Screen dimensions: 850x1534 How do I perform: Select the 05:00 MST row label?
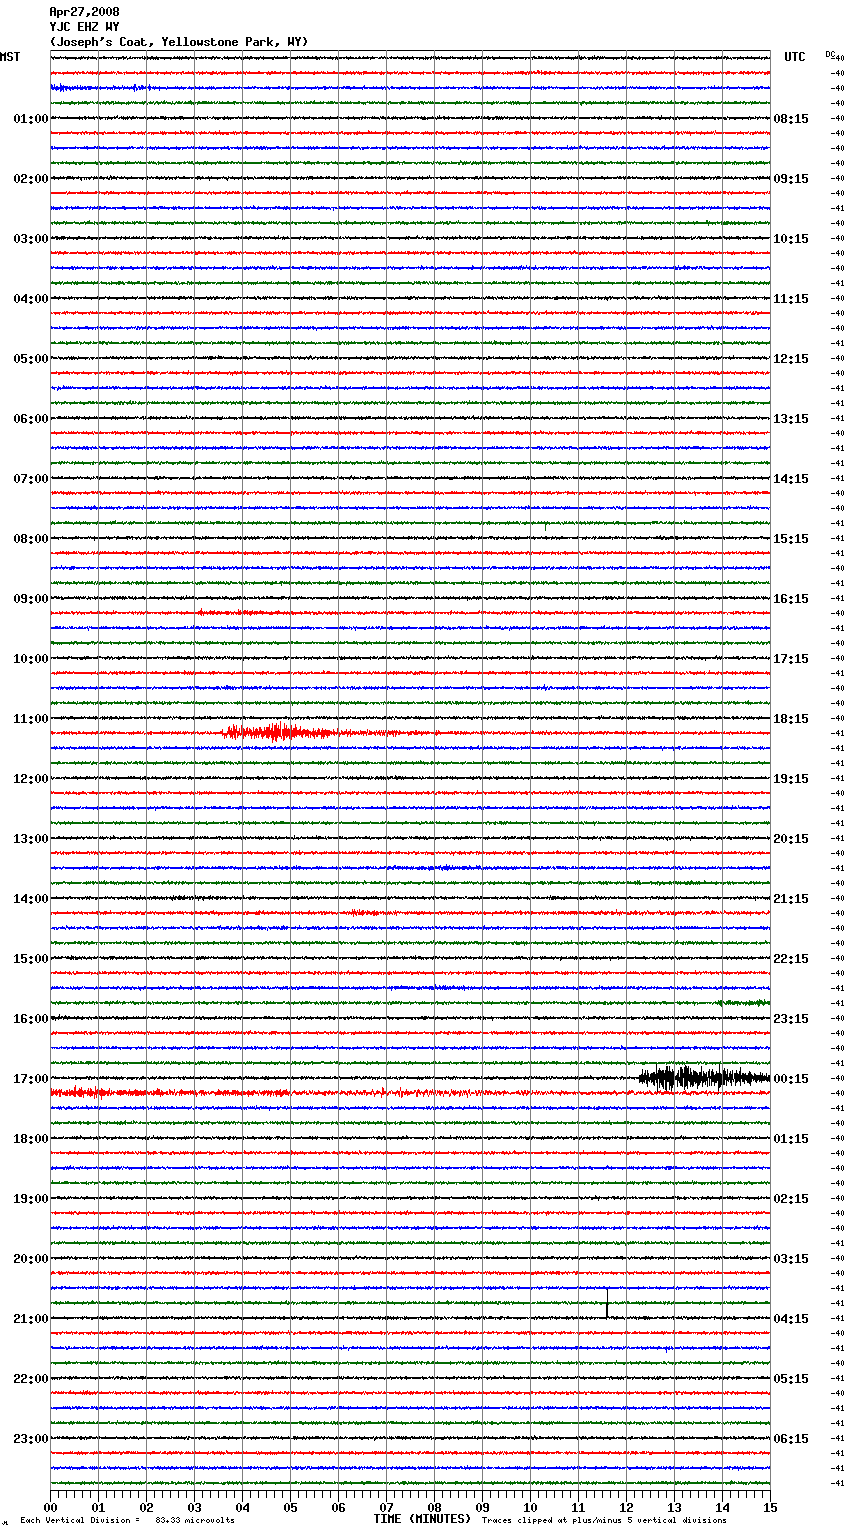coord(30,359)
